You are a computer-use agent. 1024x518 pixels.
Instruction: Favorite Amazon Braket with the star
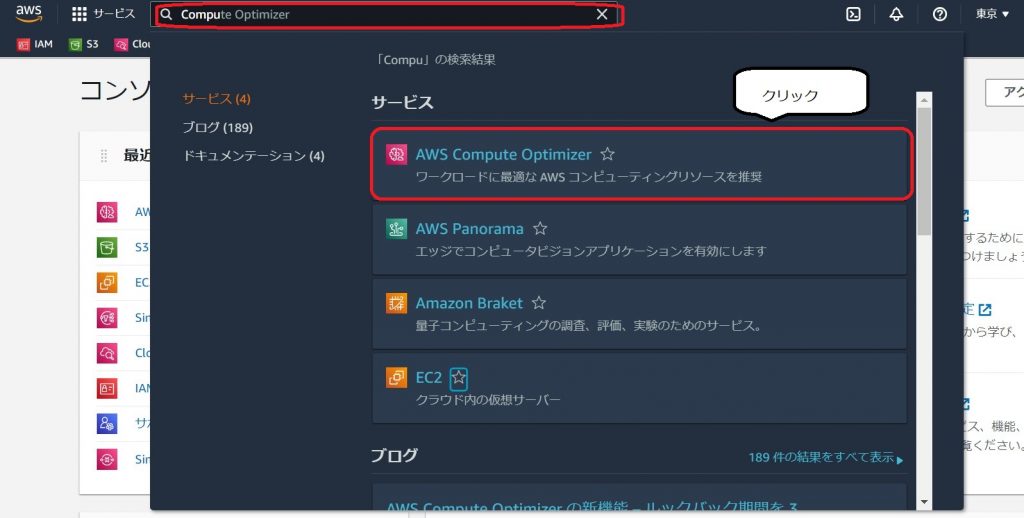(x=538, y=303)
